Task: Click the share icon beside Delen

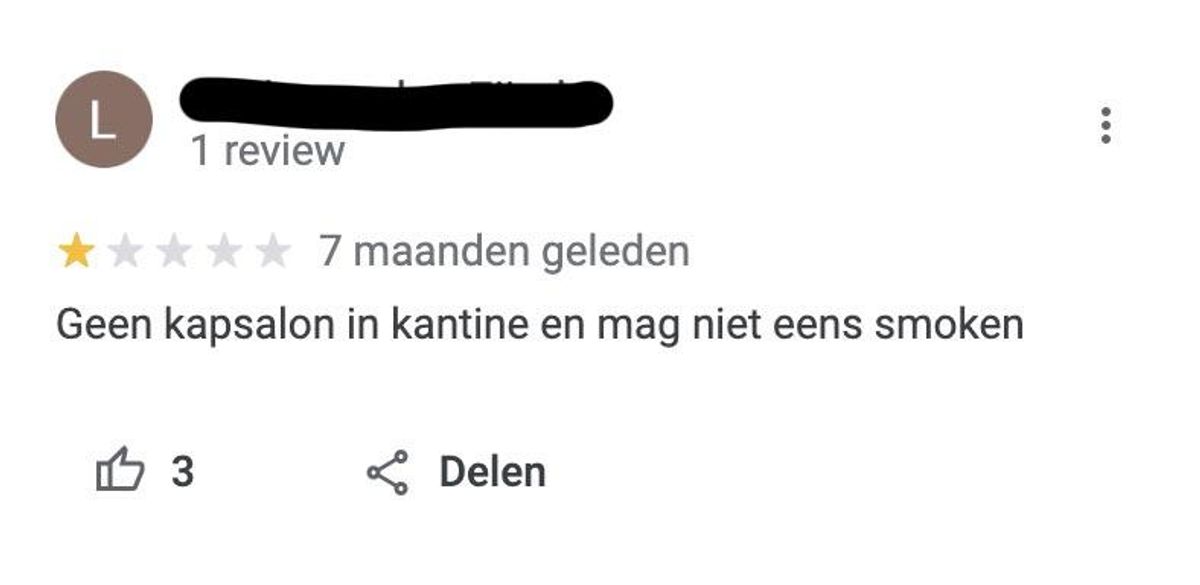Action: coord(388,472)
